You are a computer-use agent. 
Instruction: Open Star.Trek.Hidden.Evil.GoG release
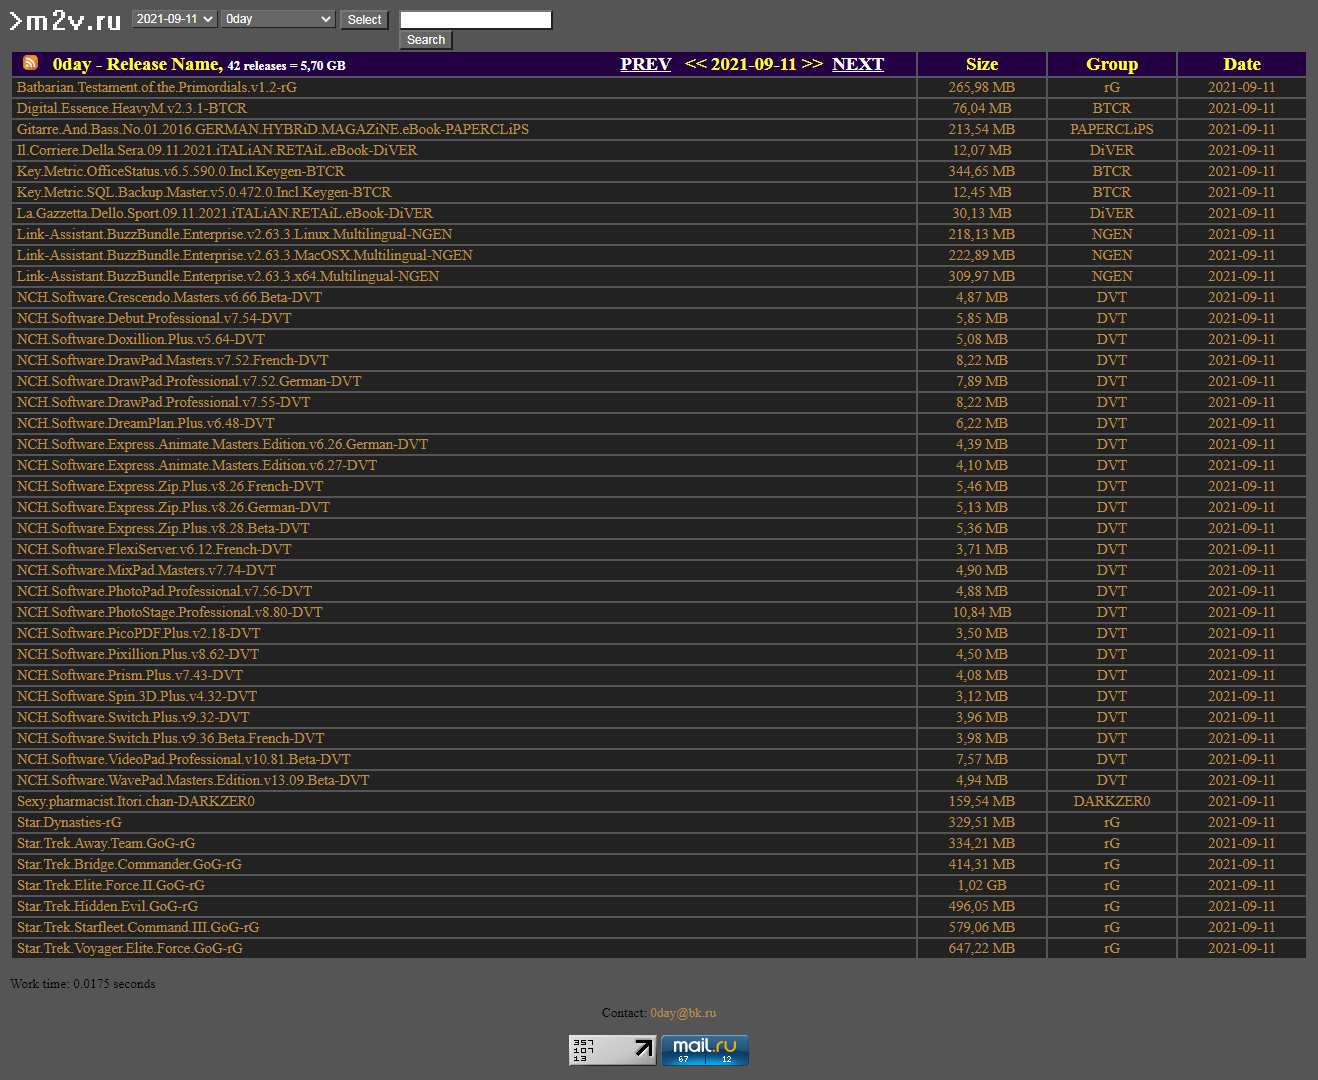tap(107, 906)
